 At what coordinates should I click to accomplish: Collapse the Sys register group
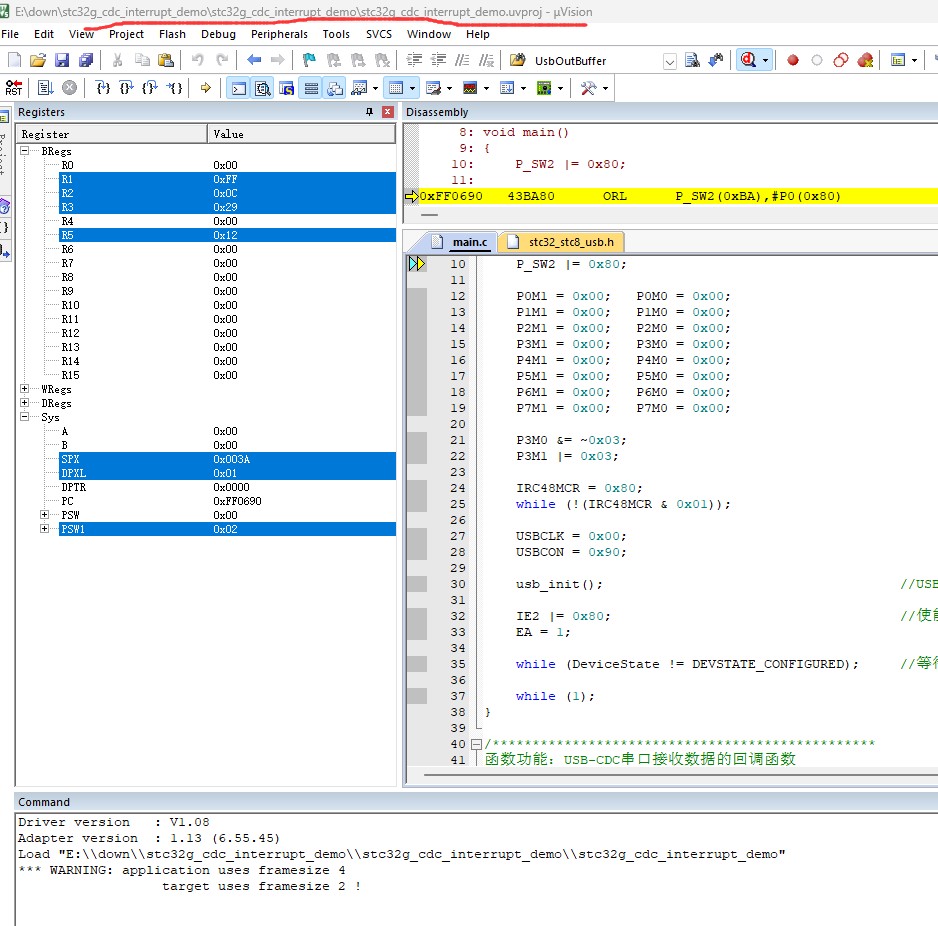coord(25,416)
